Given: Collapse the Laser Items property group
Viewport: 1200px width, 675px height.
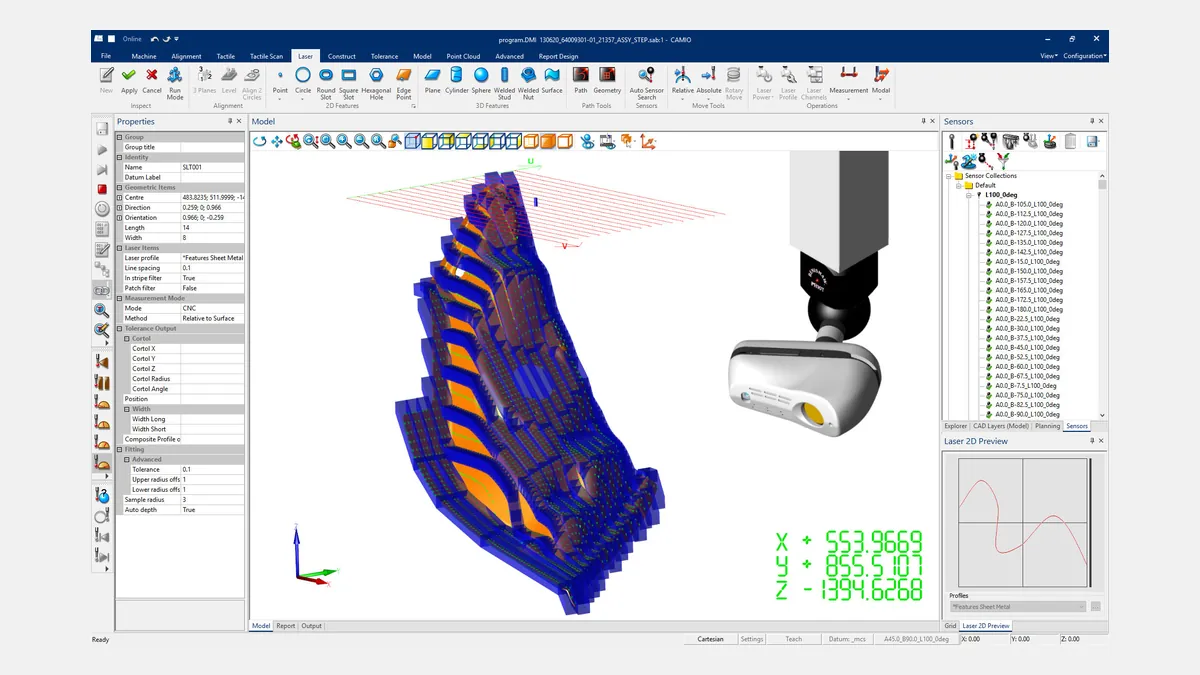Looking at the screenshot, I should click(120, 248).
